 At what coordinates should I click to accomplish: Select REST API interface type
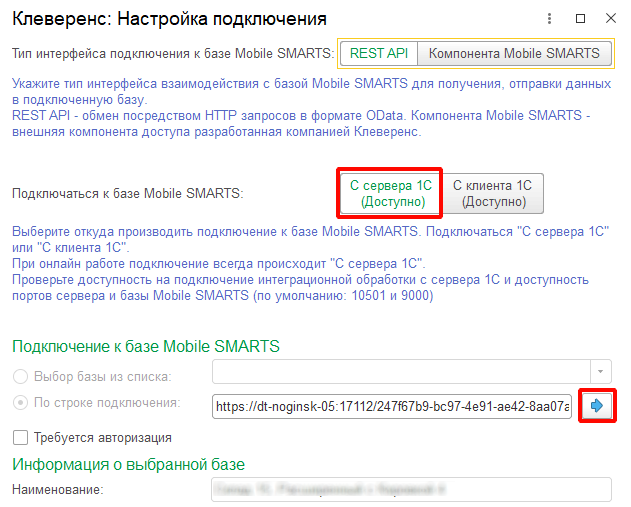379,54
